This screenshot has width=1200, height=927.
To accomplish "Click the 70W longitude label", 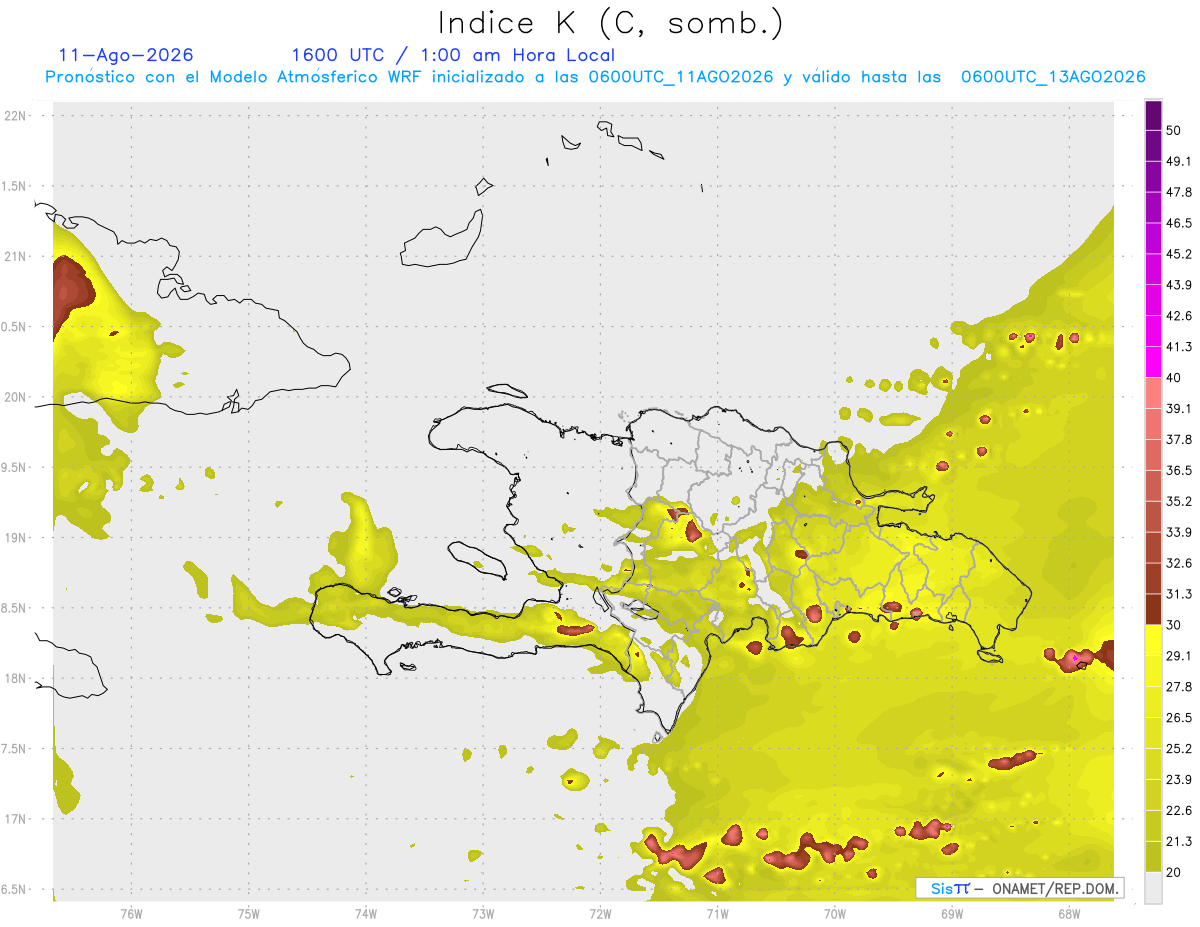I will point(834,914).
